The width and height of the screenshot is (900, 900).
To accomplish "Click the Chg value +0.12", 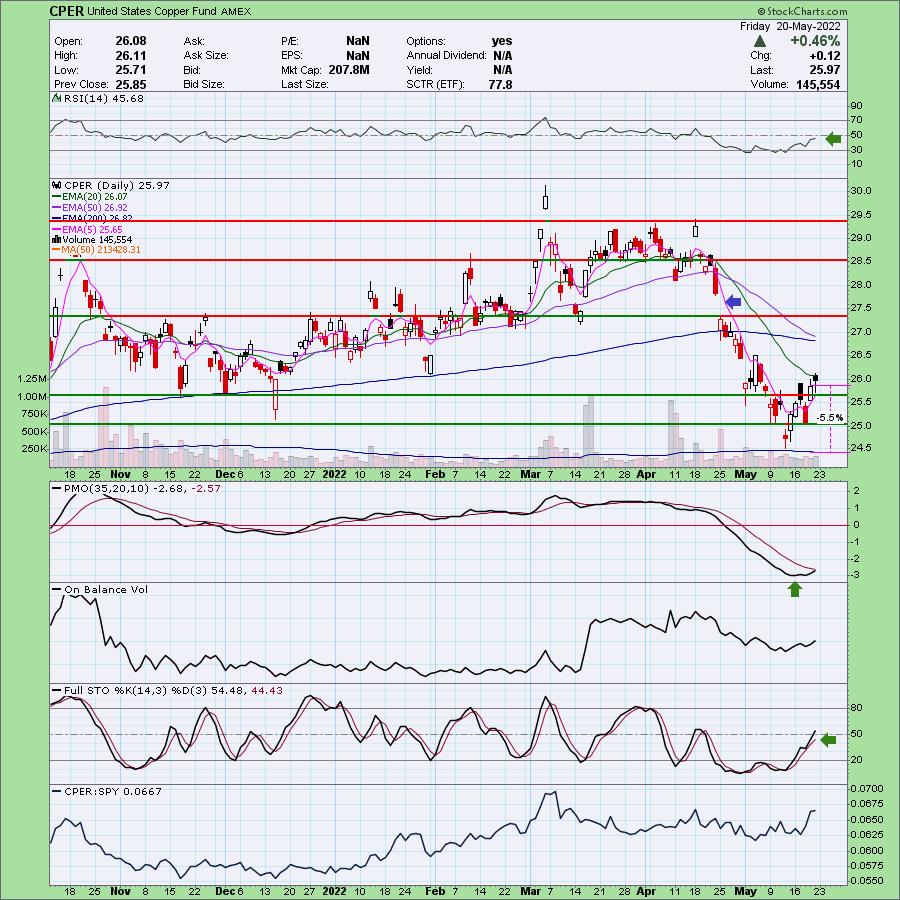I will (825, 56).
